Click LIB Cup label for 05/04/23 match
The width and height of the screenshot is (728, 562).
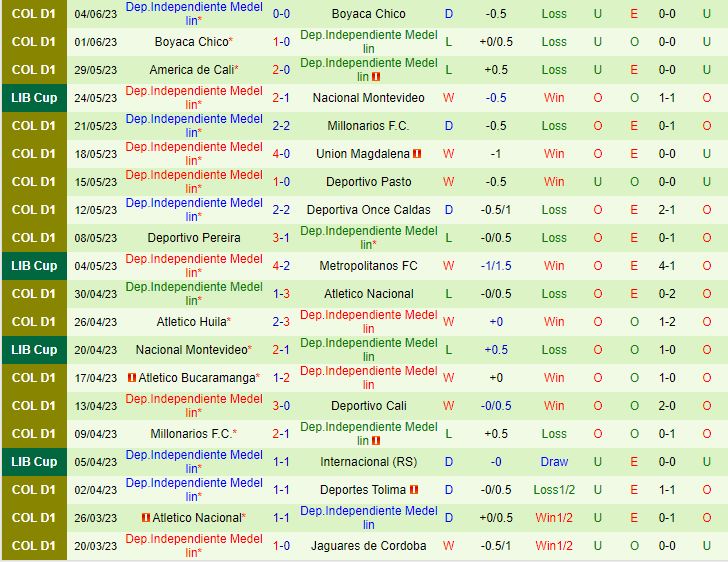(x=34, y=462)
